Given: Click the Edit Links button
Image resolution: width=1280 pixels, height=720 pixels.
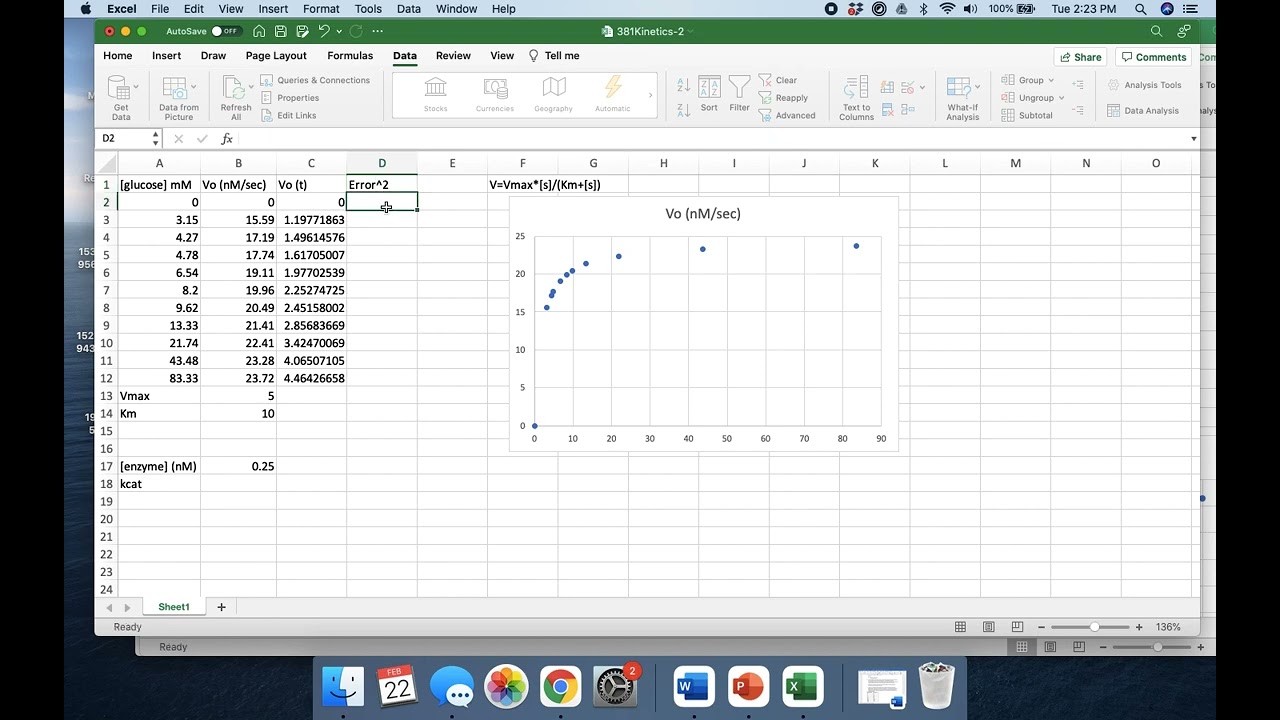Looking at the screenshot, I should (x=289, y=115).
